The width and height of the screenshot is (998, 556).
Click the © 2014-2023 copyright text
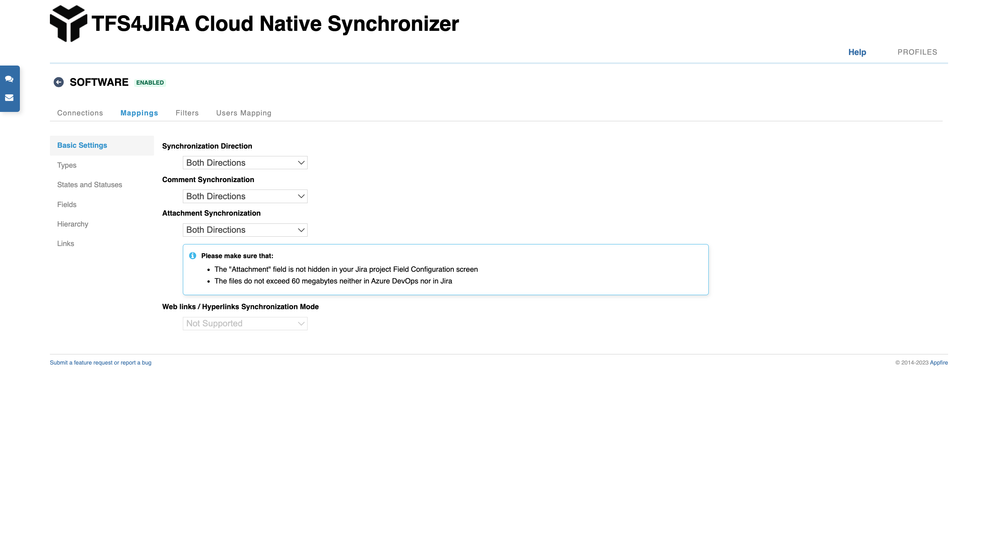(x=912, y=363)
